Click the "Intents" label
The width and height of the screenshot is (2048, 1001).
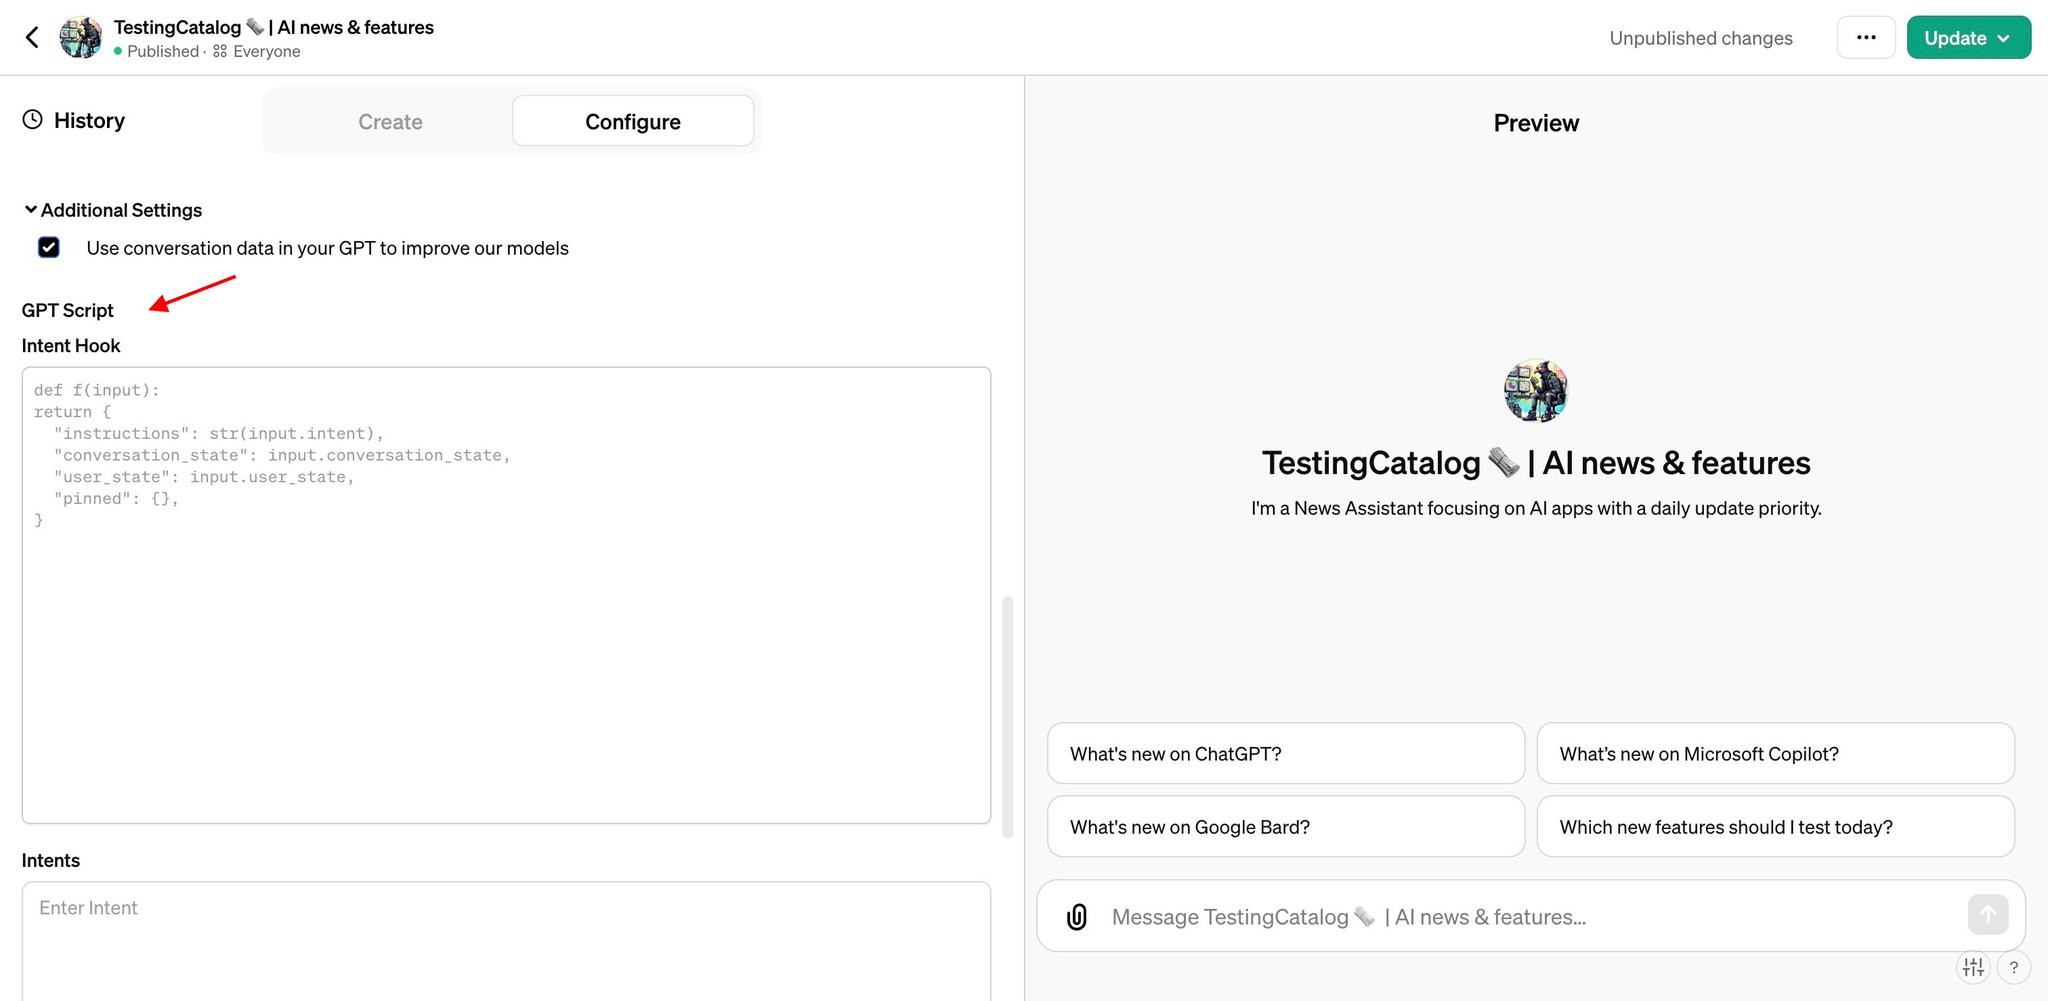51,860
